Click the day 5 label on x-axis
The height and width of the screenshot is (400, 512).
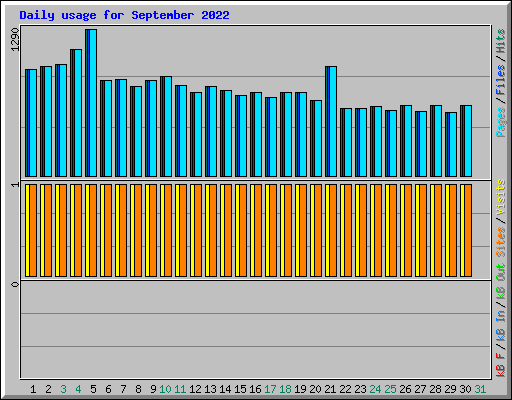(93, 389)
